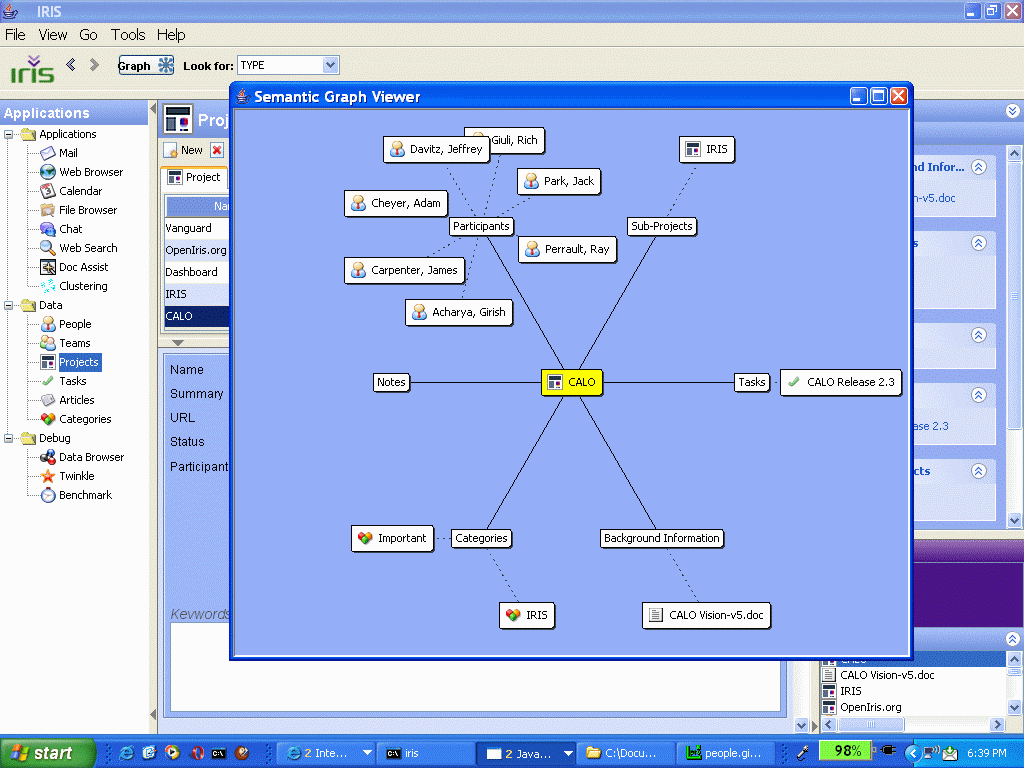The width and height of the screenshot is (1024, 768).
Task: Click the Cheyer, Adam person node
Action: [x=396, y=204]
